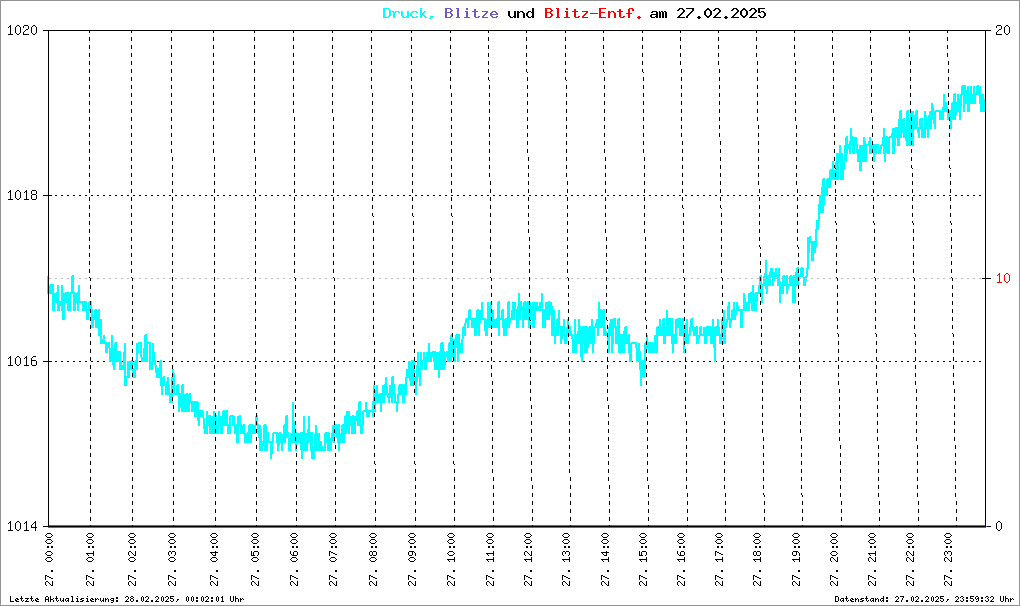Click the 20 value on right axis
Screen dimensions: 1020x606
[1003, 30]
